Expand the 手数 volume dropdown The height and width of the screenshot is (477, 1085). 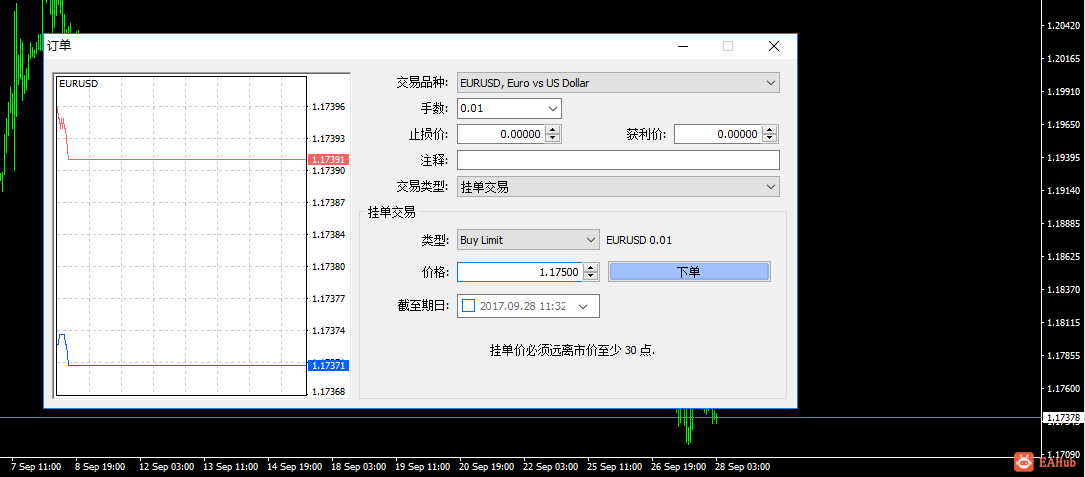click(552, 109)
